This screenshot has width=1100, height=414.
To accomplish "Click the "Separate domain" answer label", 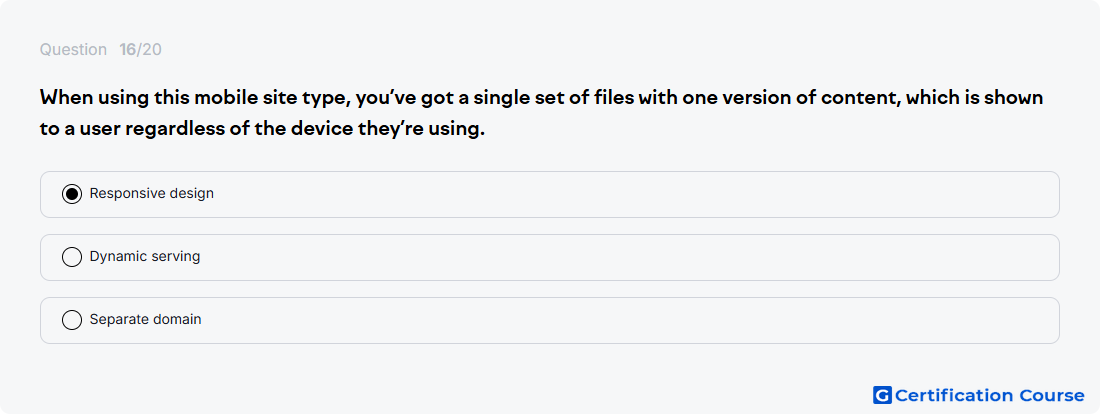I will [x=145, y=319].
